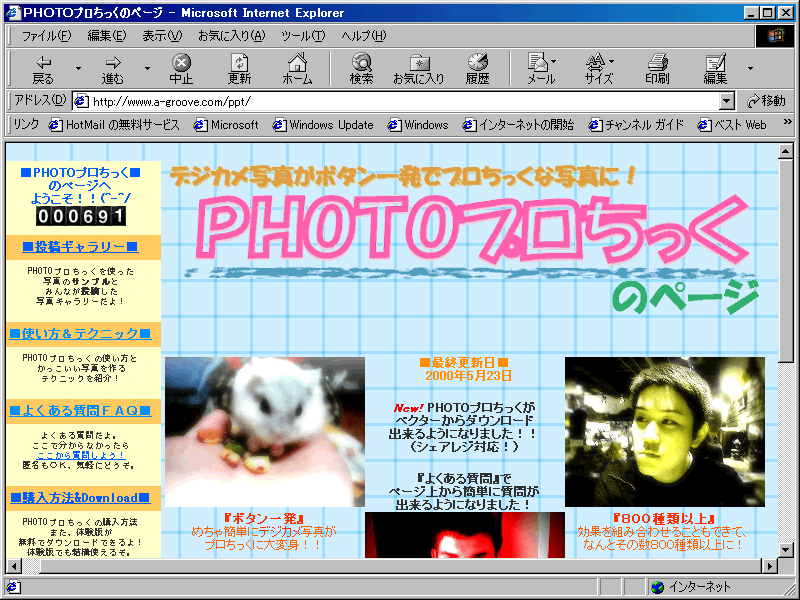Open the インターネットの開始 link

(518, 125)
